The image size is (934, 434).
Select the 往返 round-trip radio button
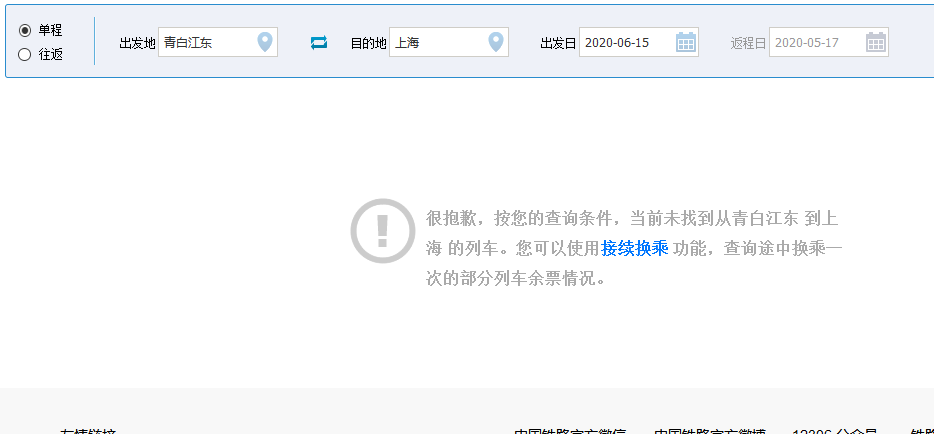click(24, 55)
